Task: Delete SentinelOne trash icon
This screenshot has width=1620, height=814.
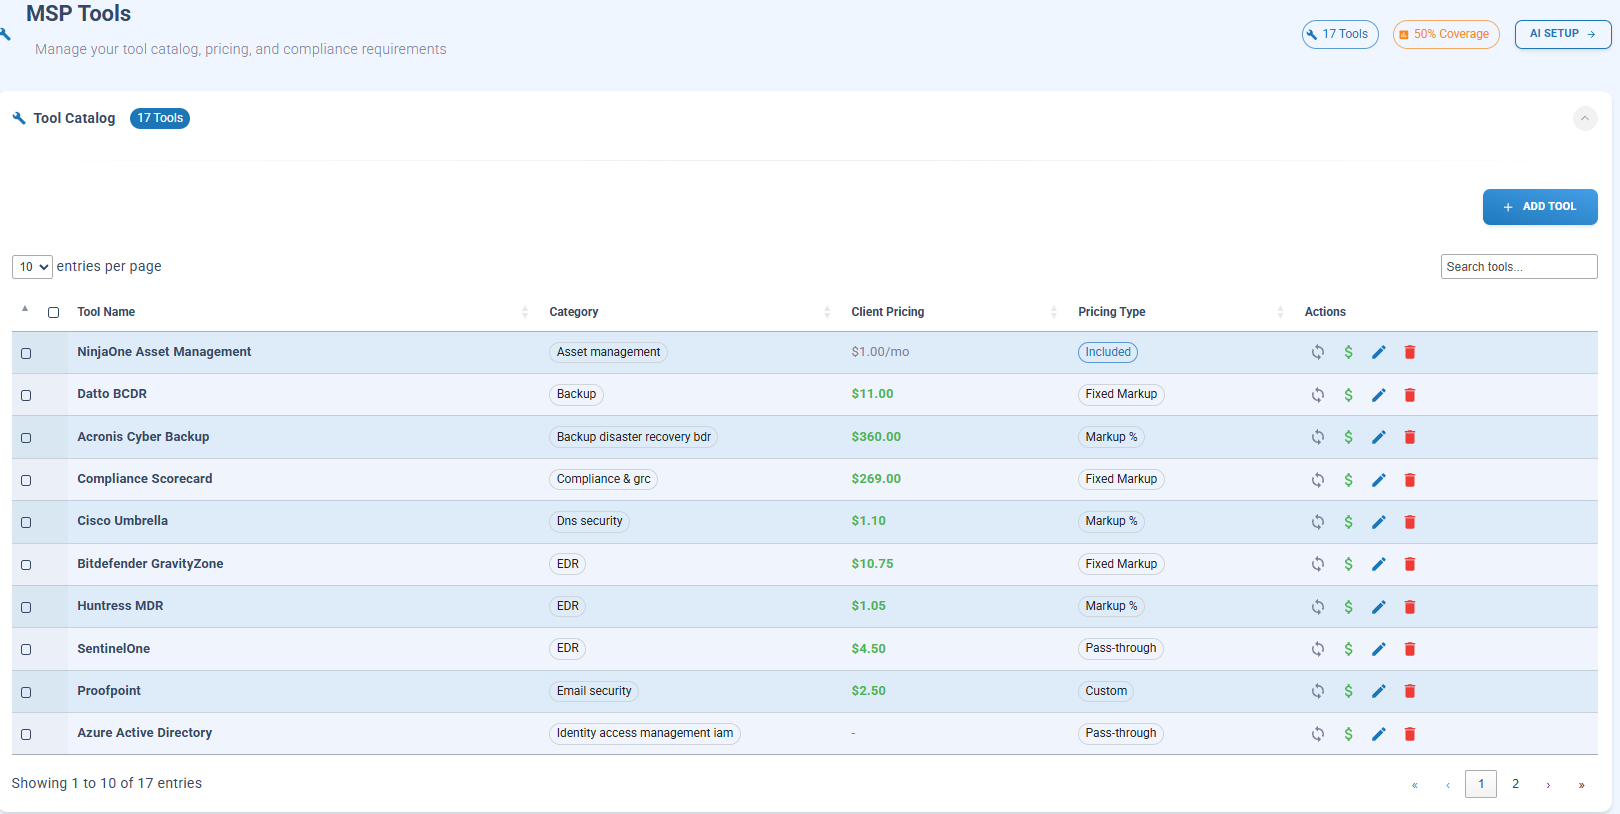Action: (x=1410, y=649)
